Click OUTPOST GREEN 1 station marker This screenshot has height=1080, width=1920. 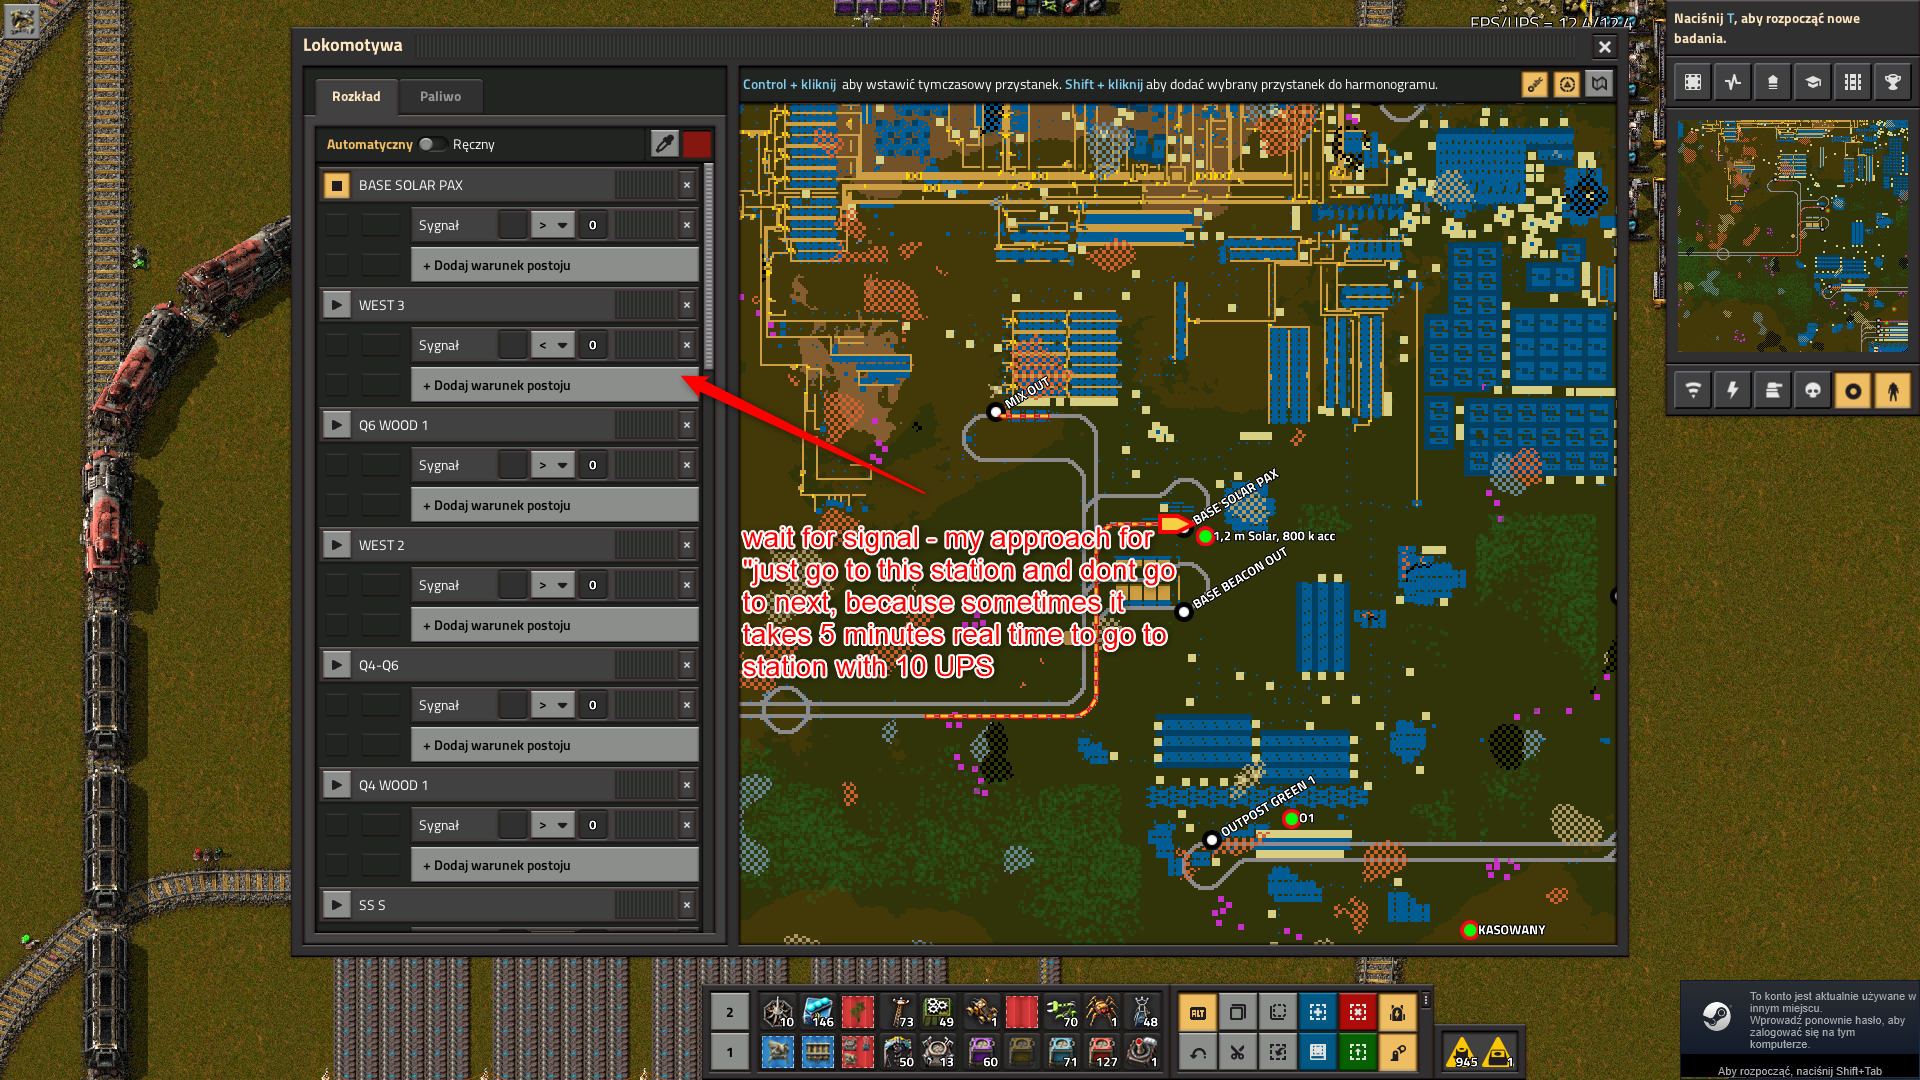(x=1212, y=839)
